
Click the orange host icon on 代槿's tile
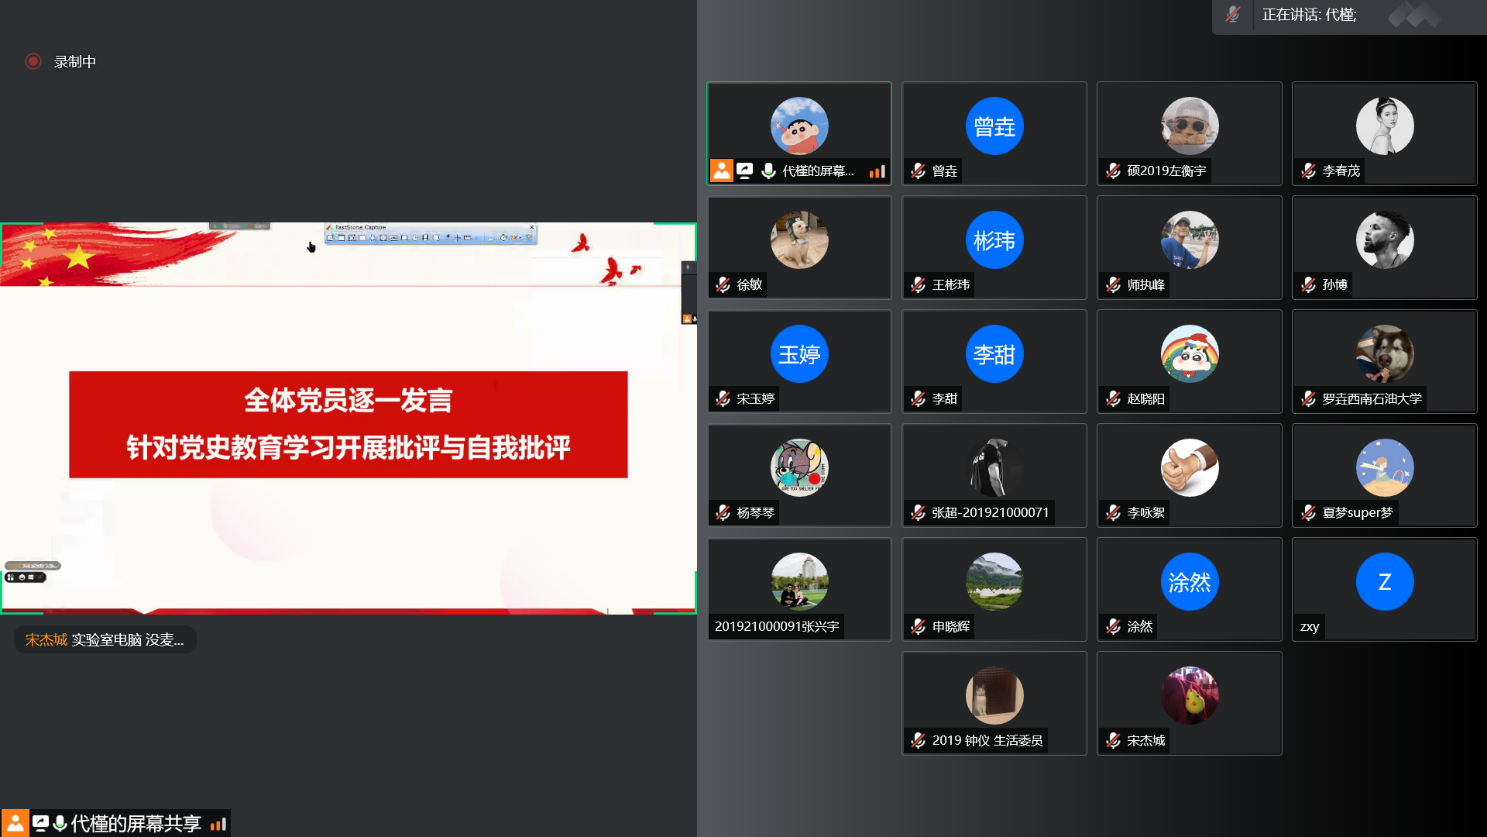click(x=721, y=171)
